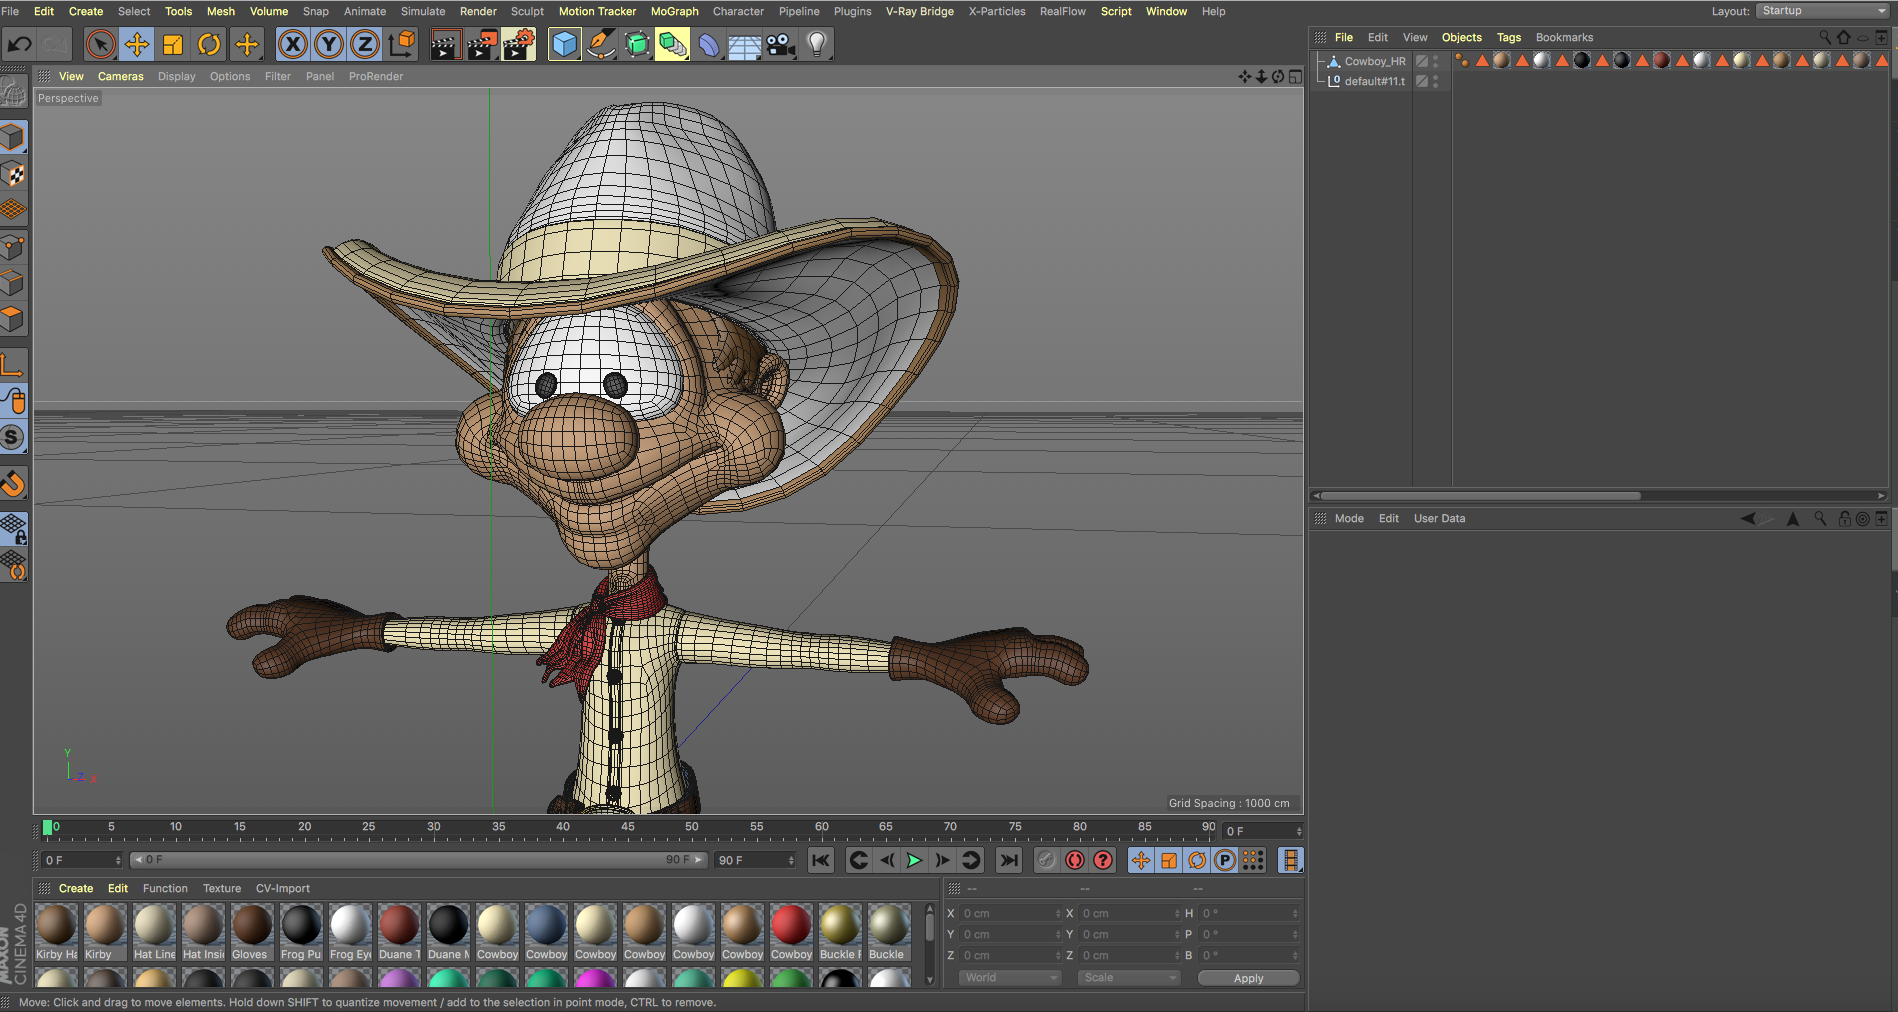1898x1012 pixels.
Task: Enable Polygons mode in left palette
Action: [13, 319]
